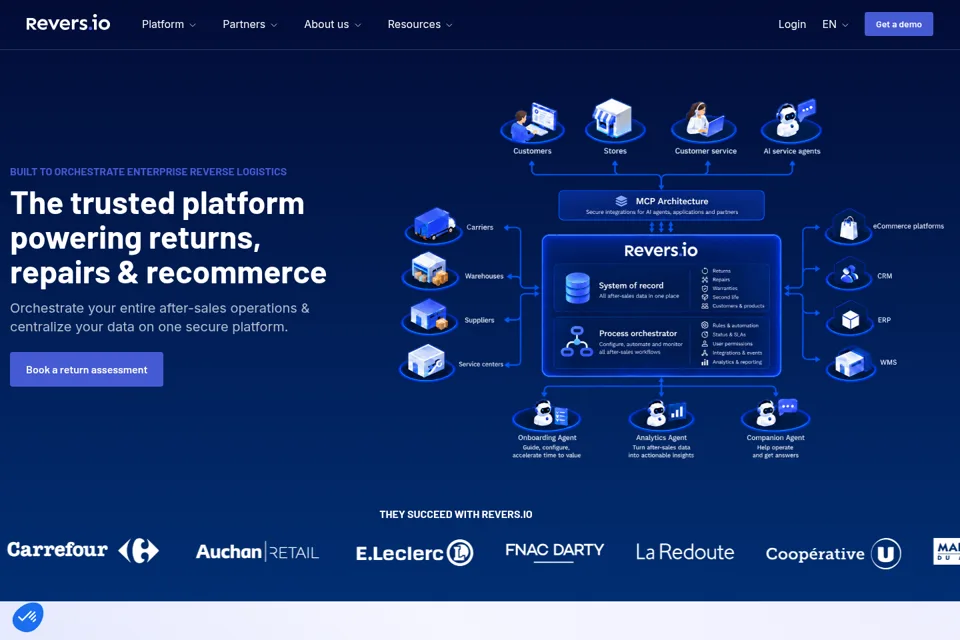Expand the Partners chevron arrow
Screen dimensions: 960x640
[274, 25]
